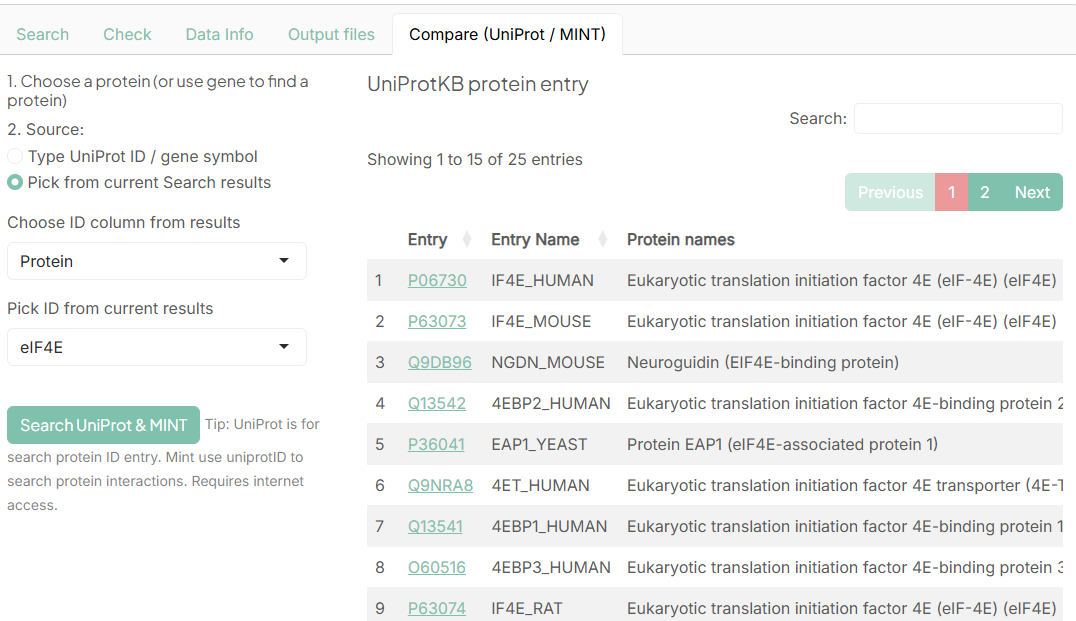
Task: Select the 'Pick from current Search results' radio button
Action: pos(15,182)
